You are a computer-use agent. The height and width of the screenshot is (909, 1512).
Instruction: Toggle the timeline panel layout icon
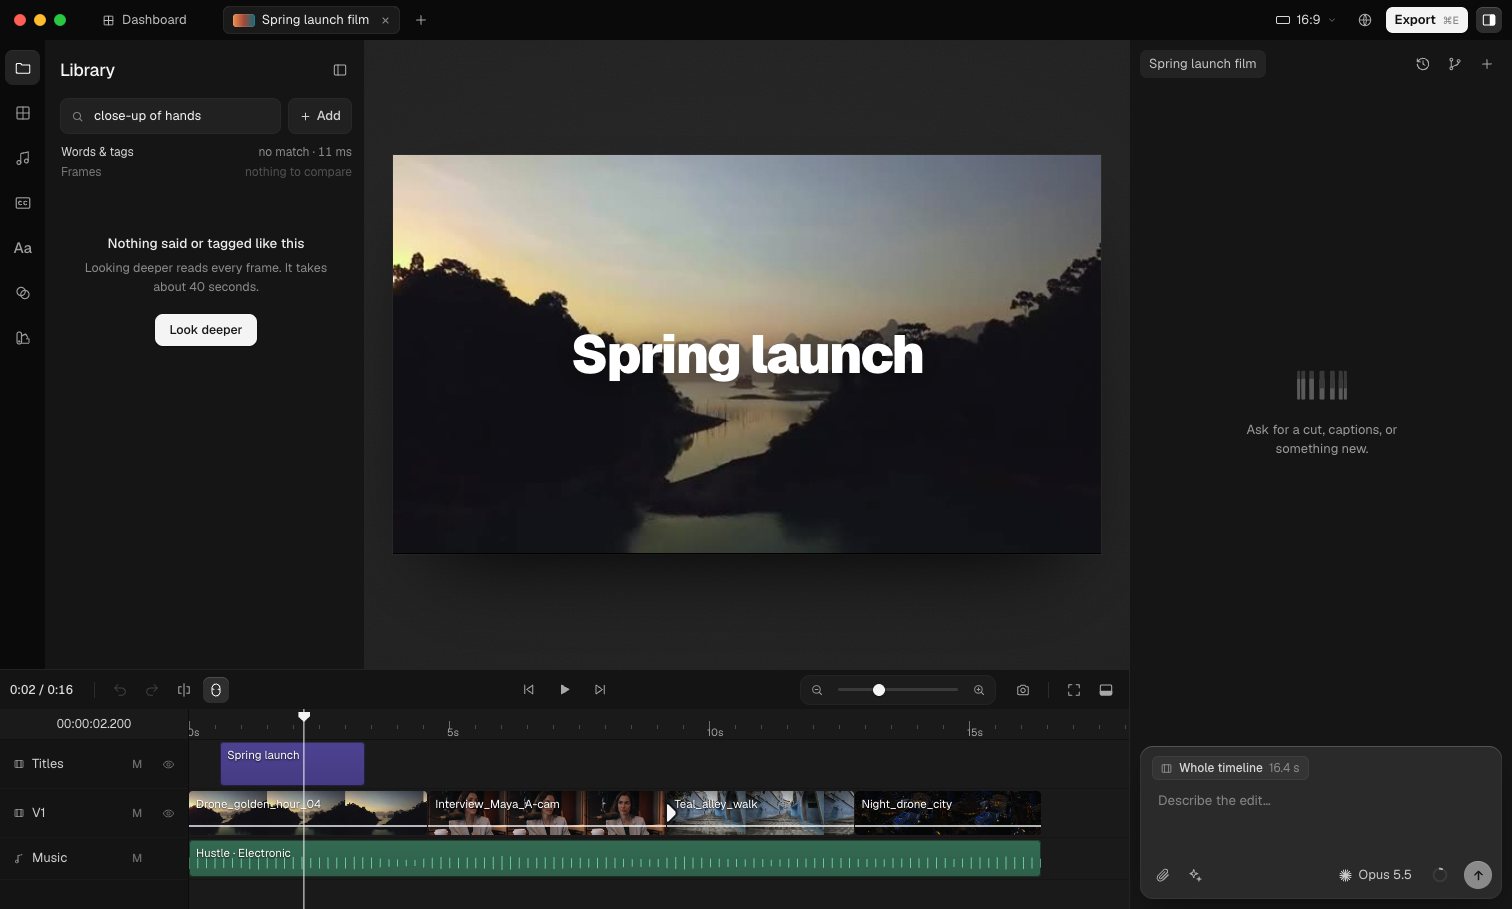pyautogui.click(x=1106, y=690)
